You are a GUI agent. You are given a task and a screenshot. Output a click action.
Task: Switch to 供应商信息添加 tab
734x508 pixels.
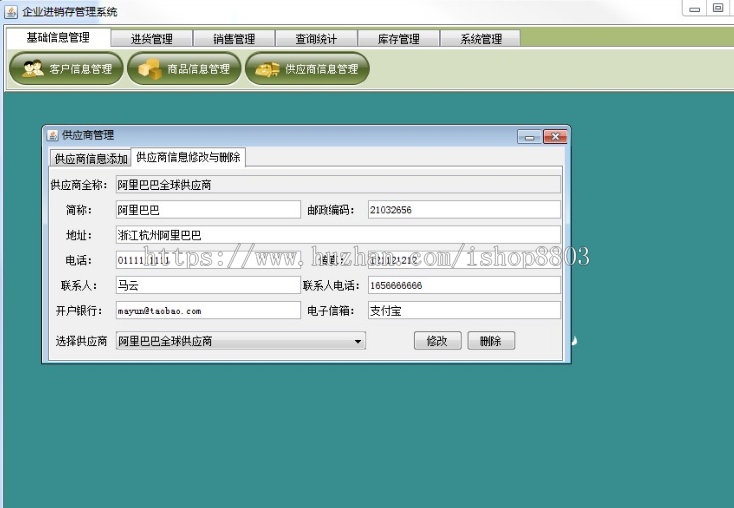click(91, 158)
